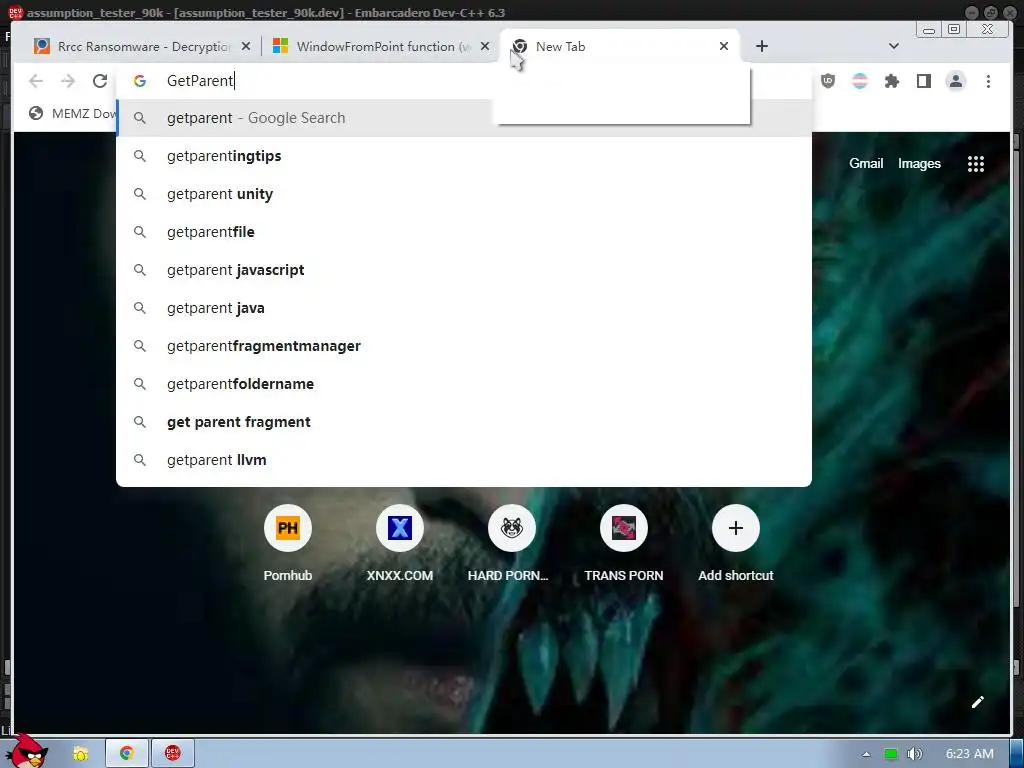The image size is (1024, 768).
Task: Open the uBlock shield extension icon
Action: coord(828,81)
